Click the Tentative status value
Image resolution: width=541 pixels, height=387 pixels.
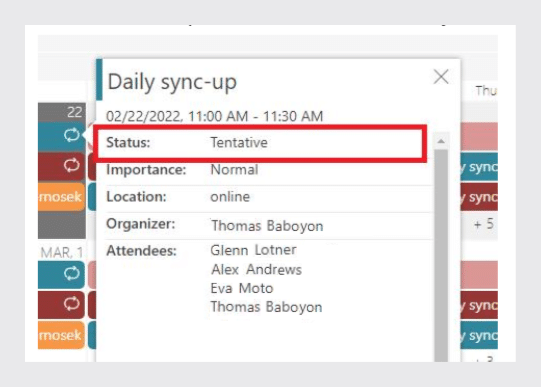pyautogui.click(x=239, y=142)
